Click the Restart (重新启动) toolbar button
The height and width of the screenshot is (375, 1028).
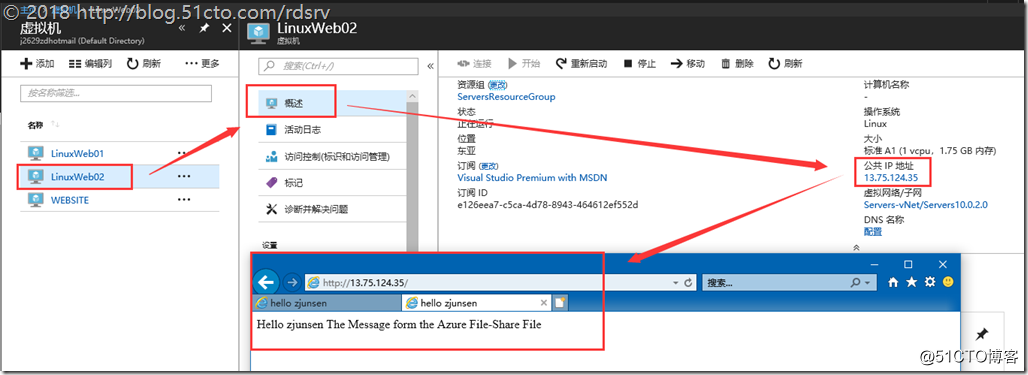point(581,64)
